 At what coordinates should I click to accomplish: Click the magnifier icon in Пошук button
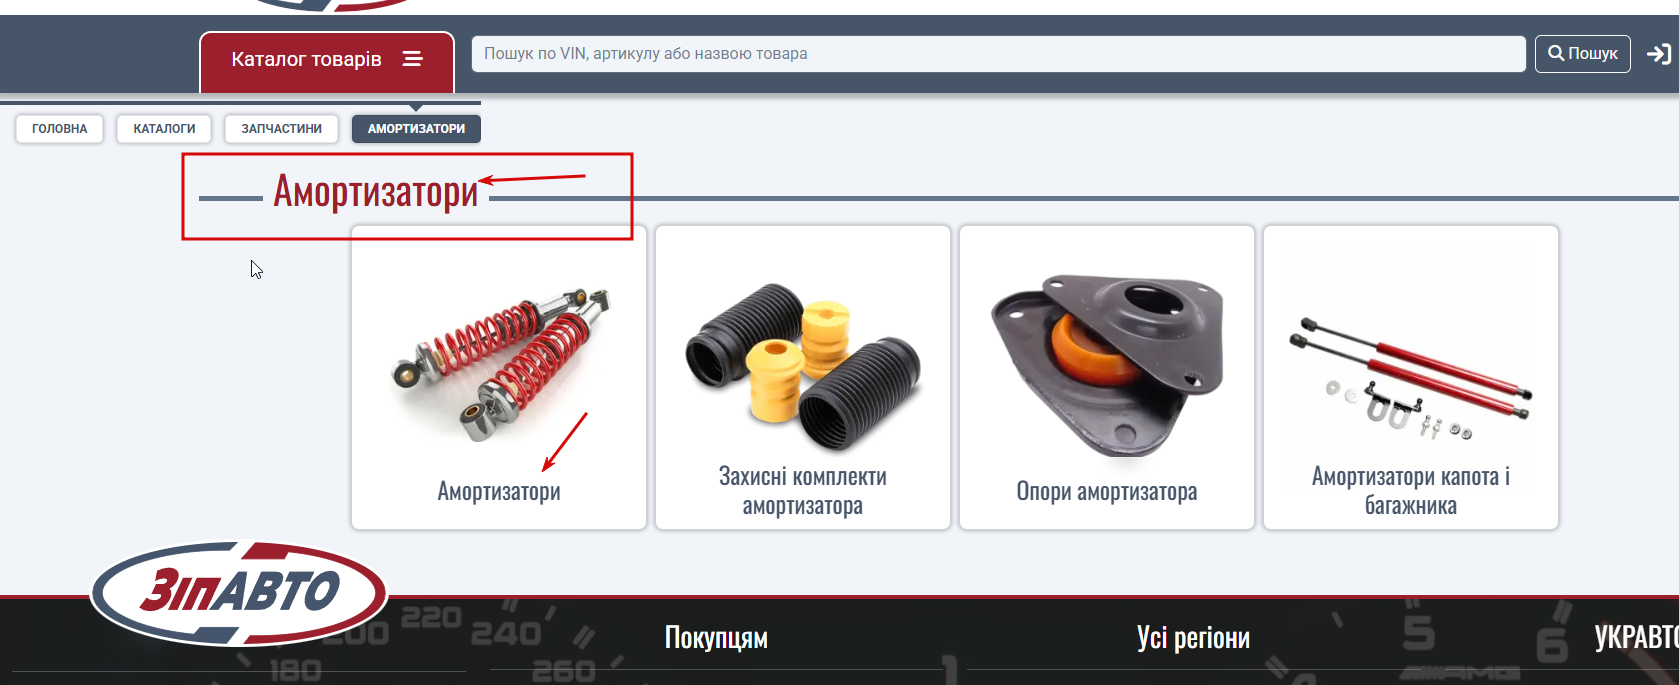[1556, 53]
